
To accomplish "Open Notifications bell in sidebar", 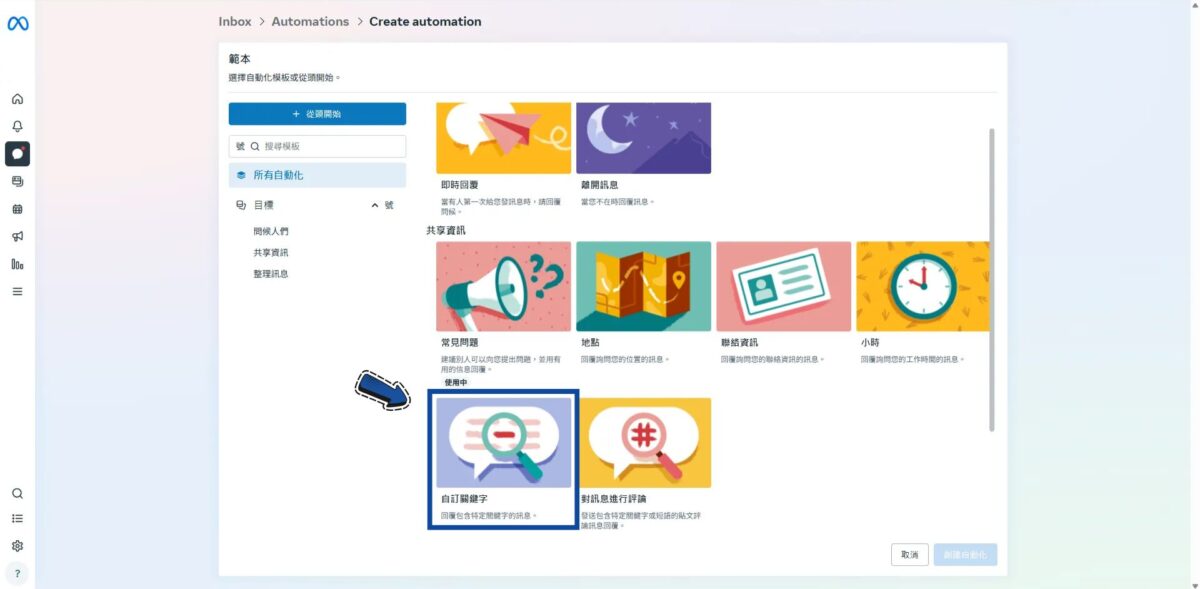I will [x=17, y=126].
